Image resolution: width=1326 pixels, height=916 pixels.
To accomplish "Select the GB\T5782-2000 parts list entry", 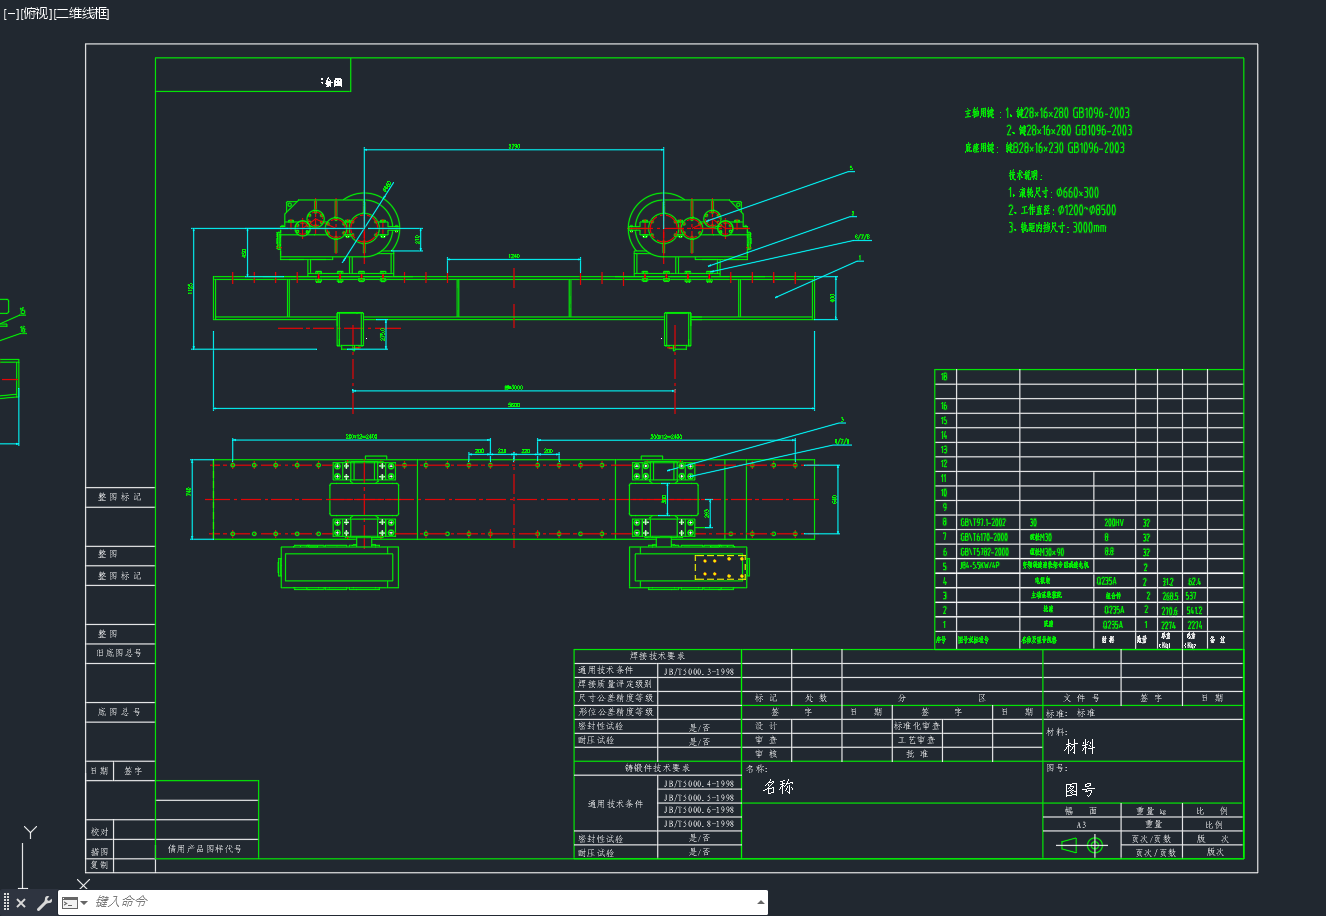I will click(x=984, y=552).
